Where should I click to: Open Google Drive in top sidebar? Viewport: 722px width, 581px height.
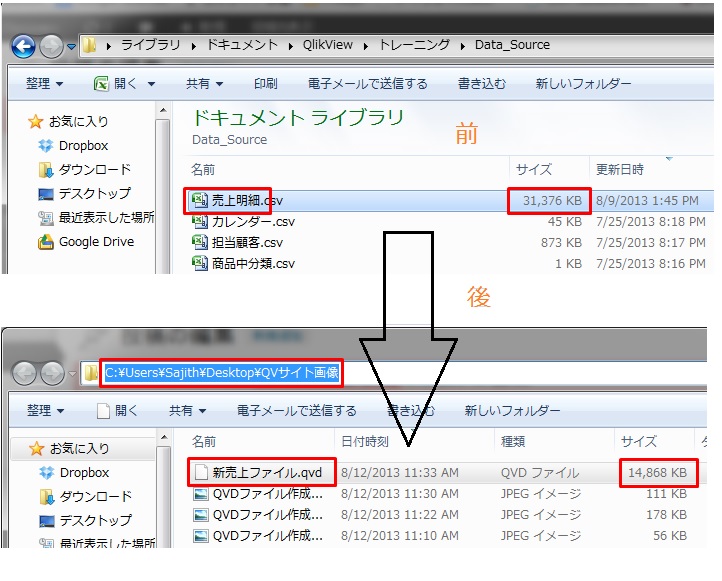86,242
